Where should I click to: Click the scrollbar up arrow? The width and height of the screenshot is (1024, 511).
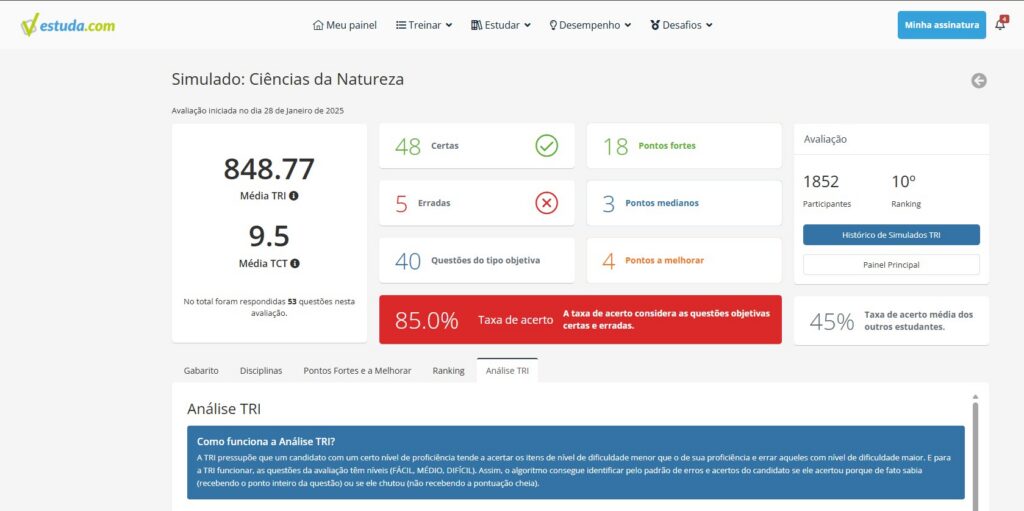(x=975, y=397)
